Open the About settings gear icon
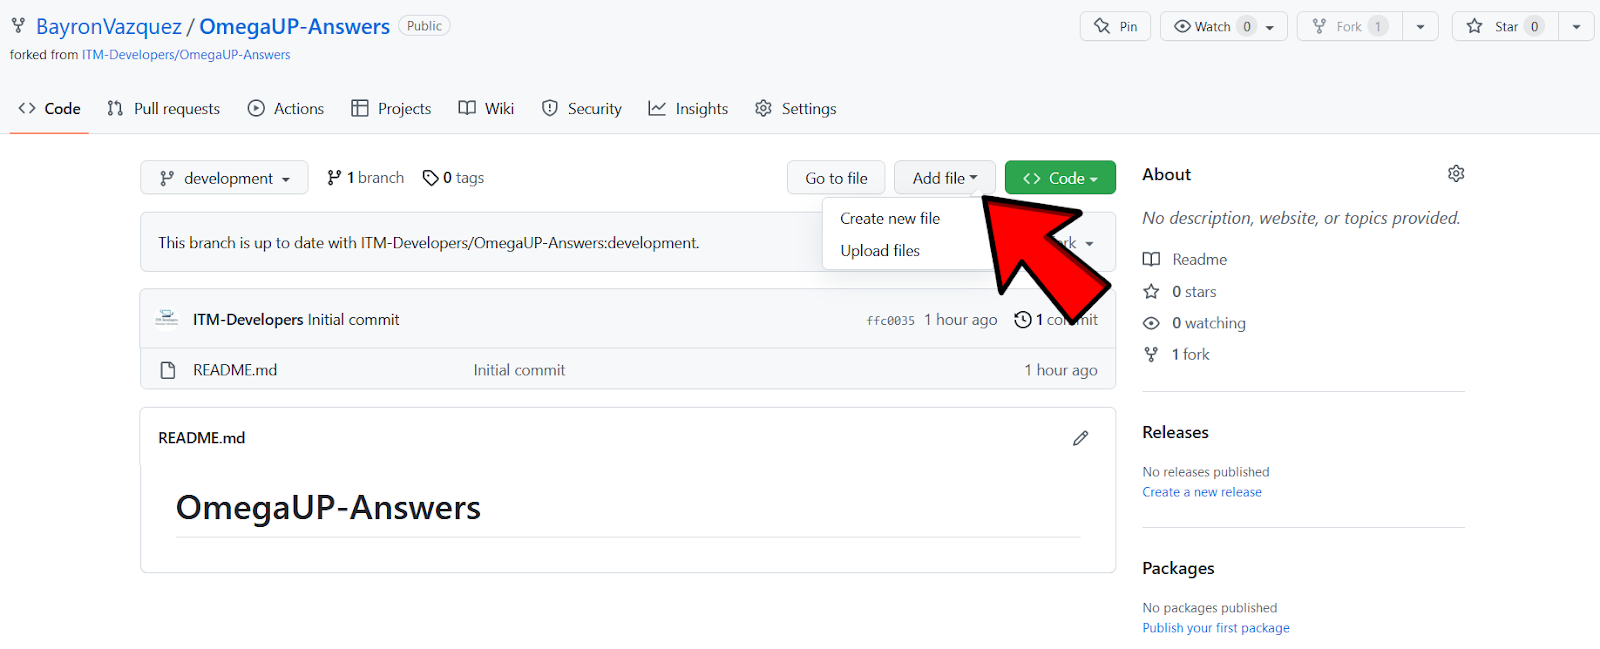This screenshot has height=649, width=1600. click(x=1456, y=174)
